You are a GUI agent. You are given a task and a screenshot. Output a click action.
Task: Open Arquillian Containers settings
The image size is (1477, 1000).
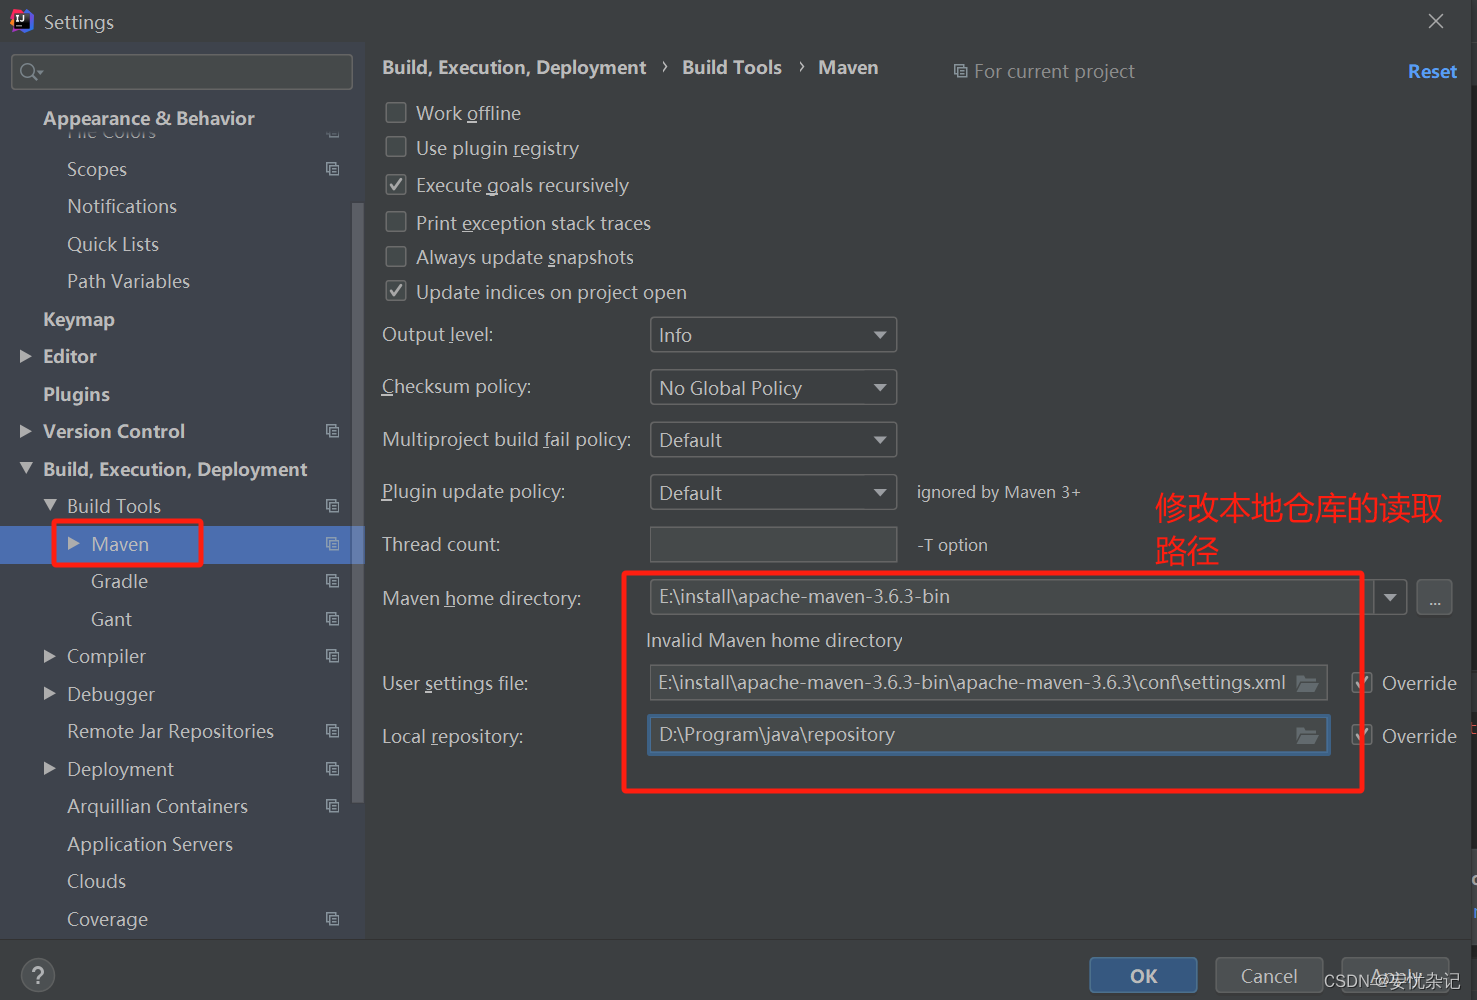pos(157,806)
